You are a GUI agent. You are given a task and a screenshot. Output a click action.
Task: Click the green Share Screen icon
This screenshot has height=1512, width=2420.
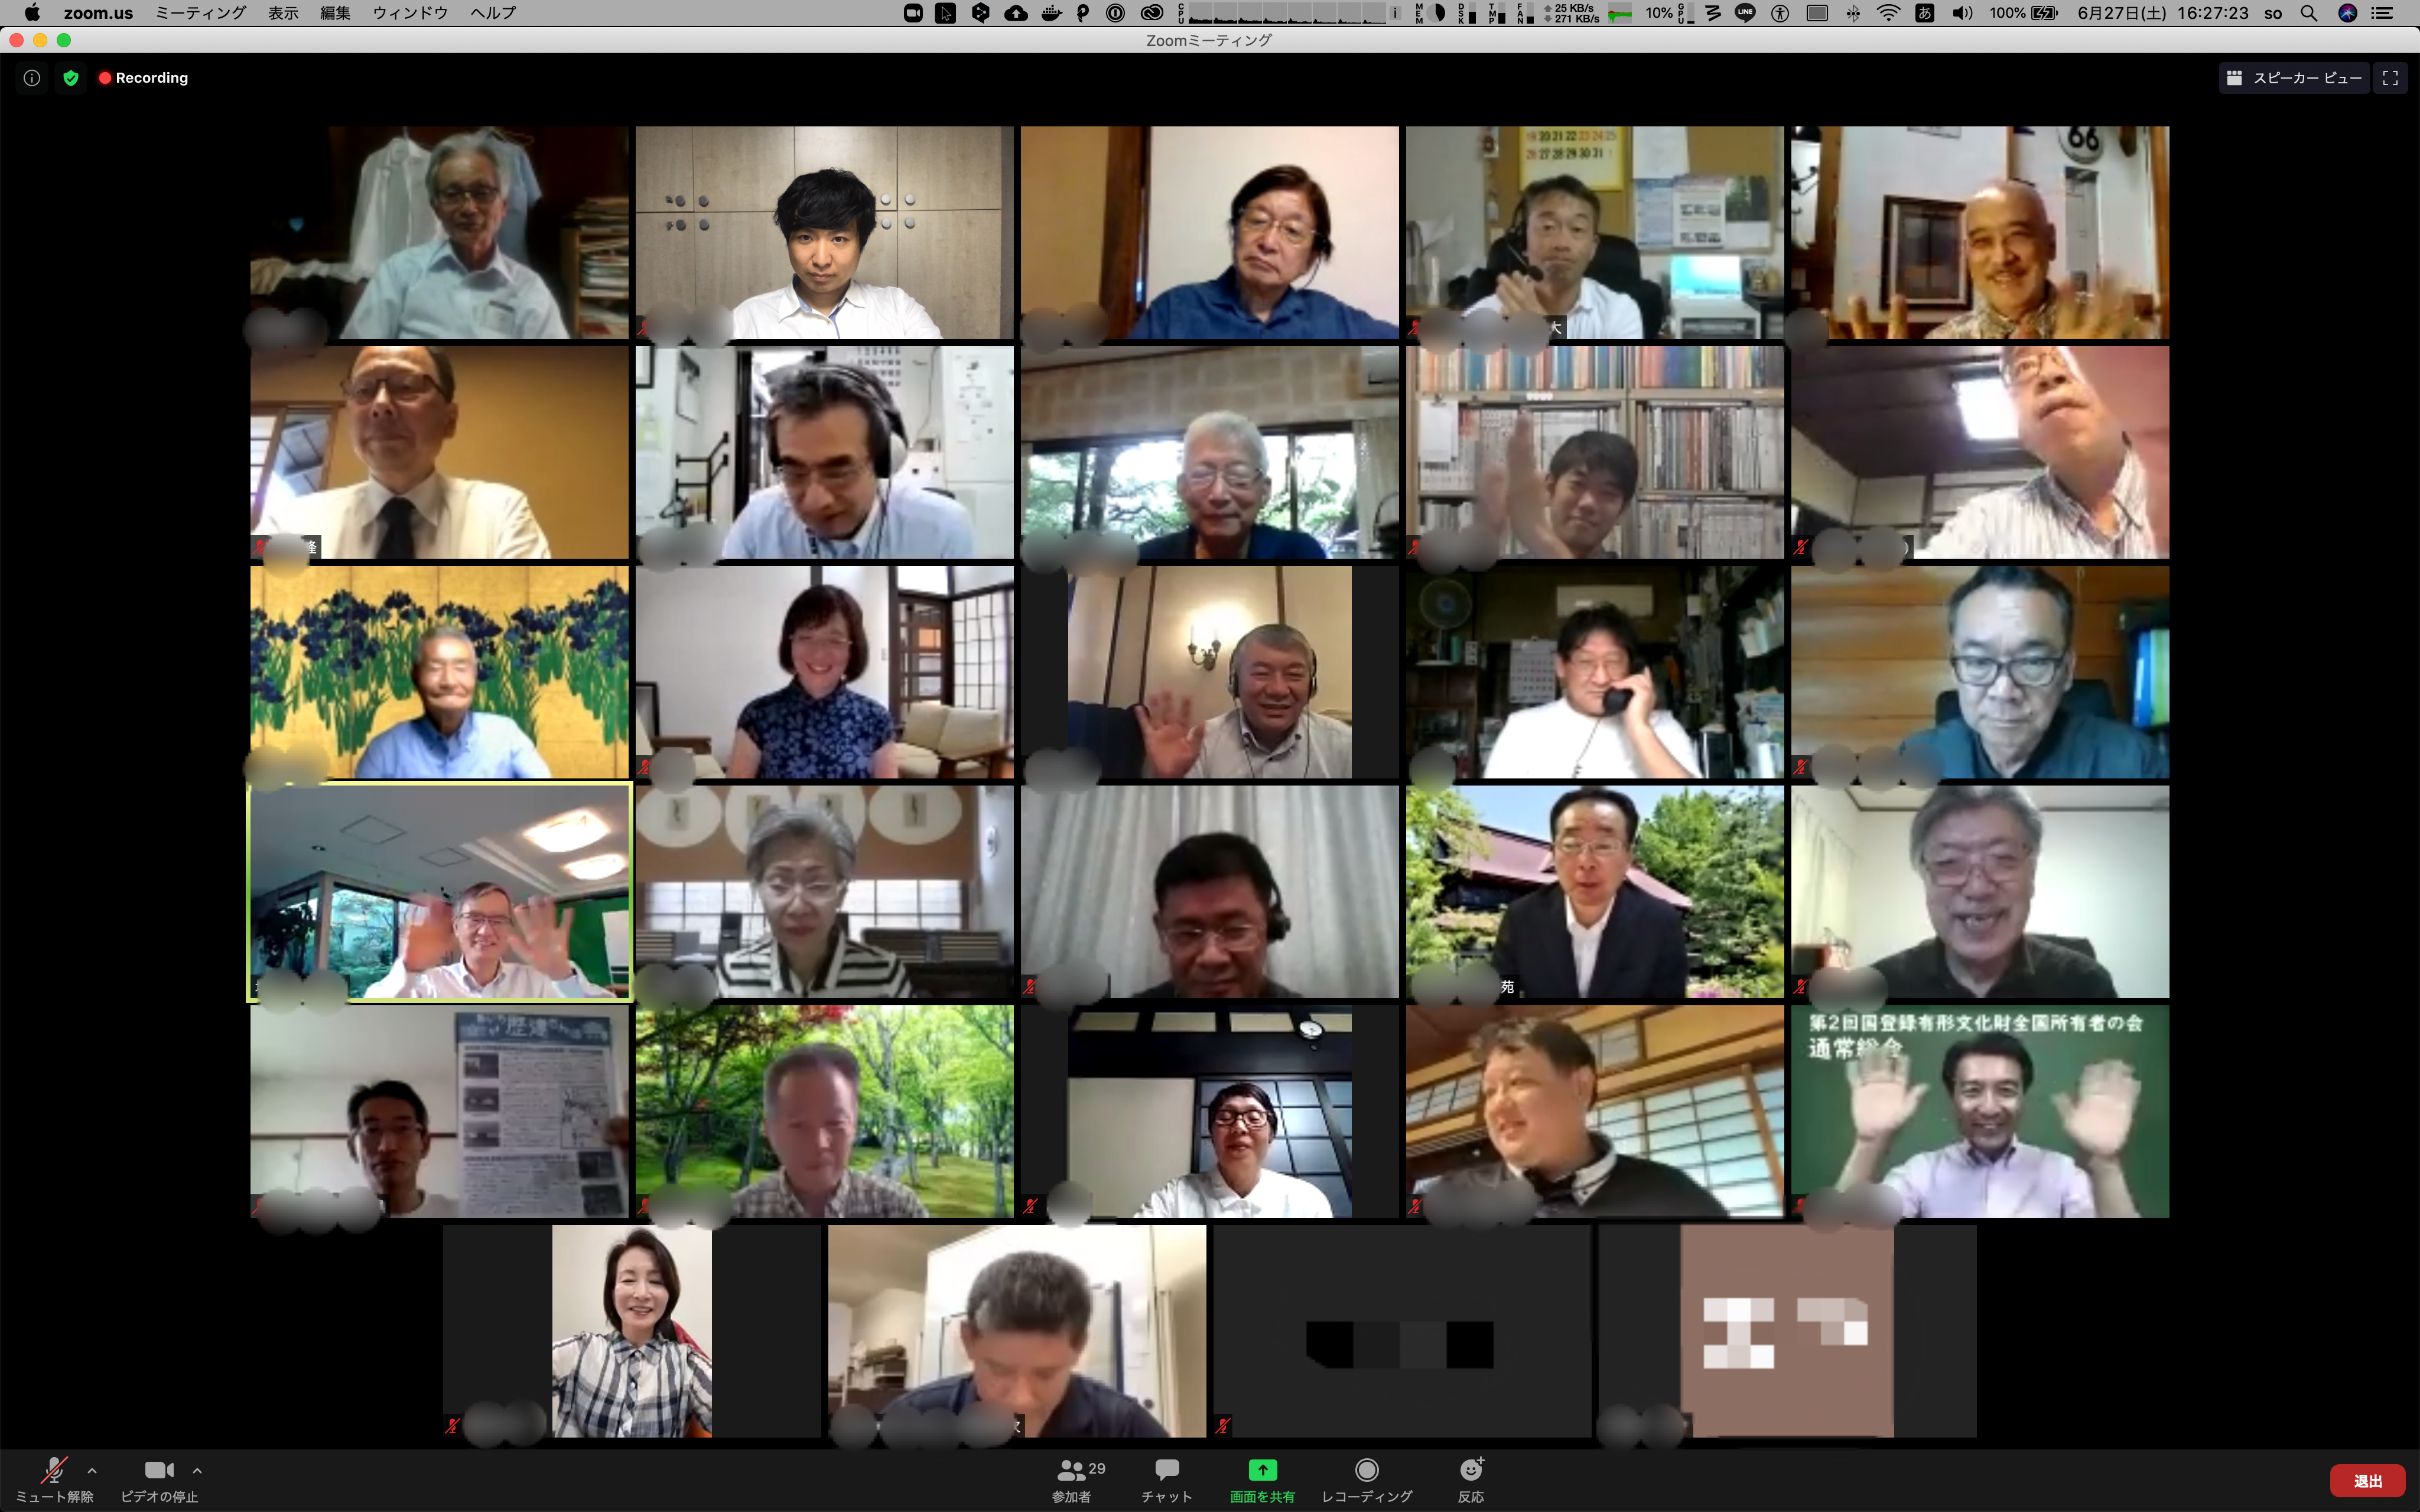coord(1262,1469)
